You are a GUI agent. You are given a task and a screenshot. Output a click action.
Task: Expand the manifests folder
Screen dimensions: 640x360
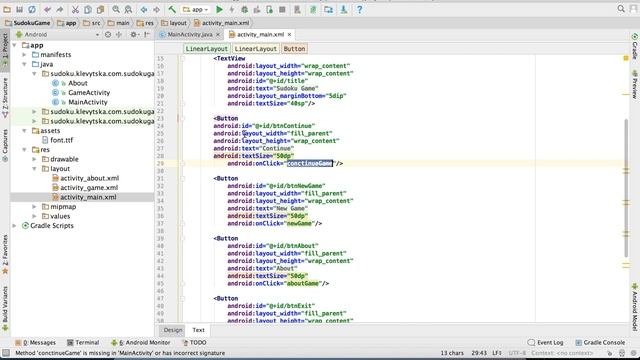(x=24, y=55)
